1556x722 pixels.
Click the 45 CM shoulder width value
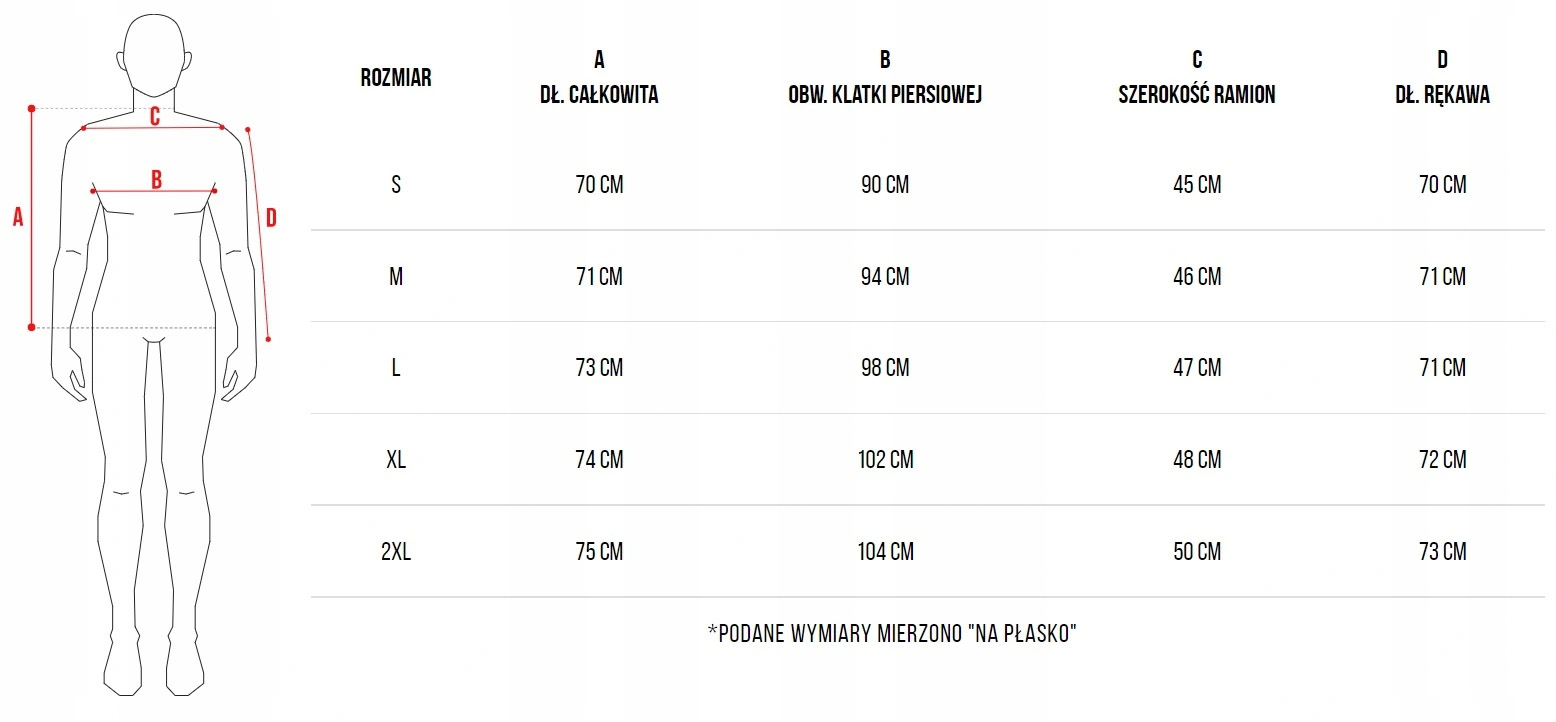coord(1197,185)
